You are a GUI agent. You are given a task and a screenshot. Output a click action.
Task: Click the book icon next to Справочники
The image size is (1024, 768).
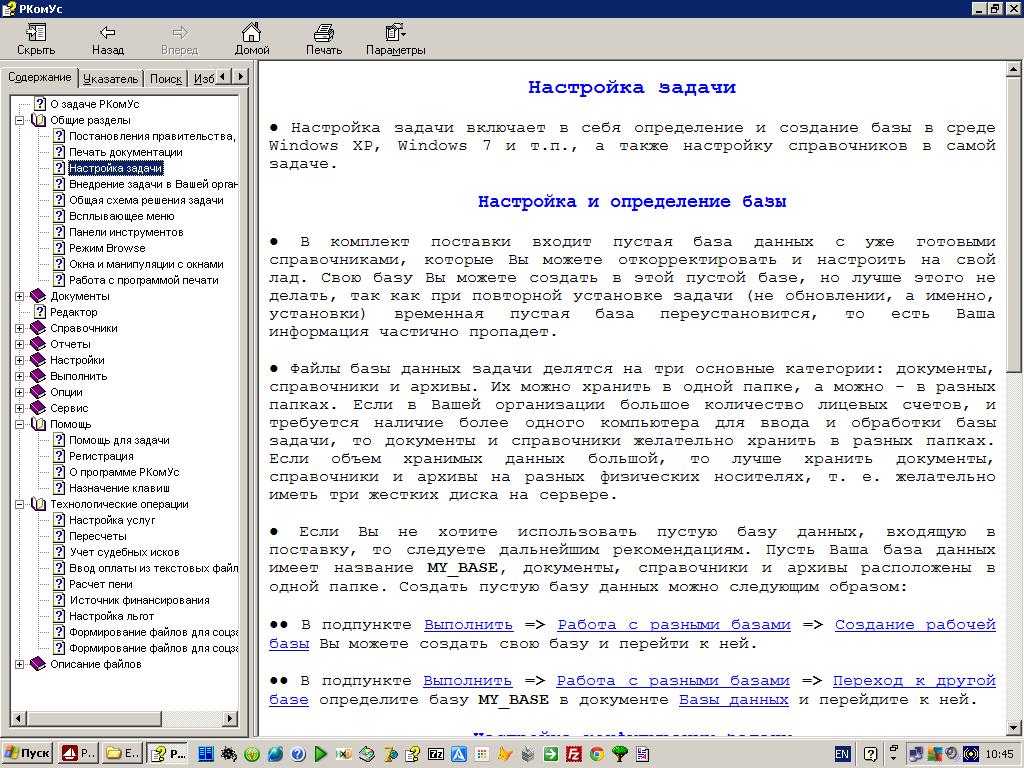coord(38,328)
